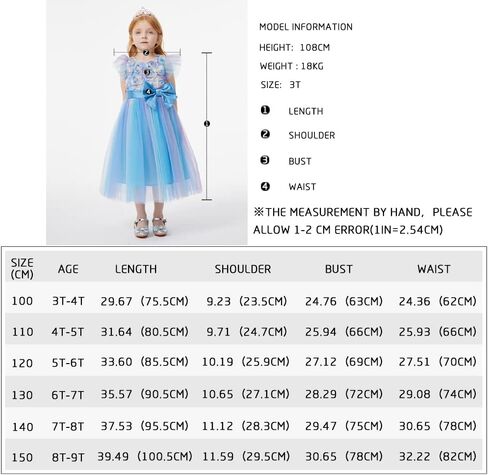Click waist value 29.08 (74CM)

[x=438, y=394]
